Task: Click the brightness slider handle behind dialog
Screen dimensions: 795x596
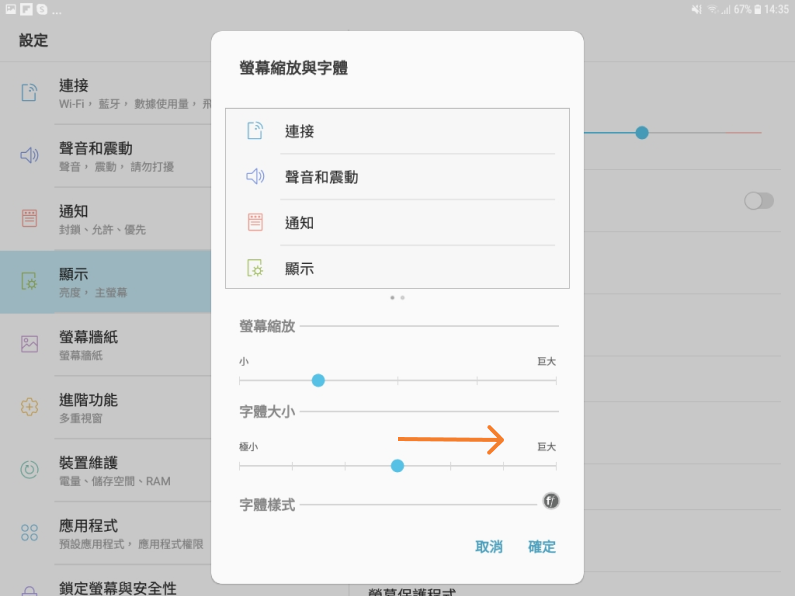Action: point(642,133)
